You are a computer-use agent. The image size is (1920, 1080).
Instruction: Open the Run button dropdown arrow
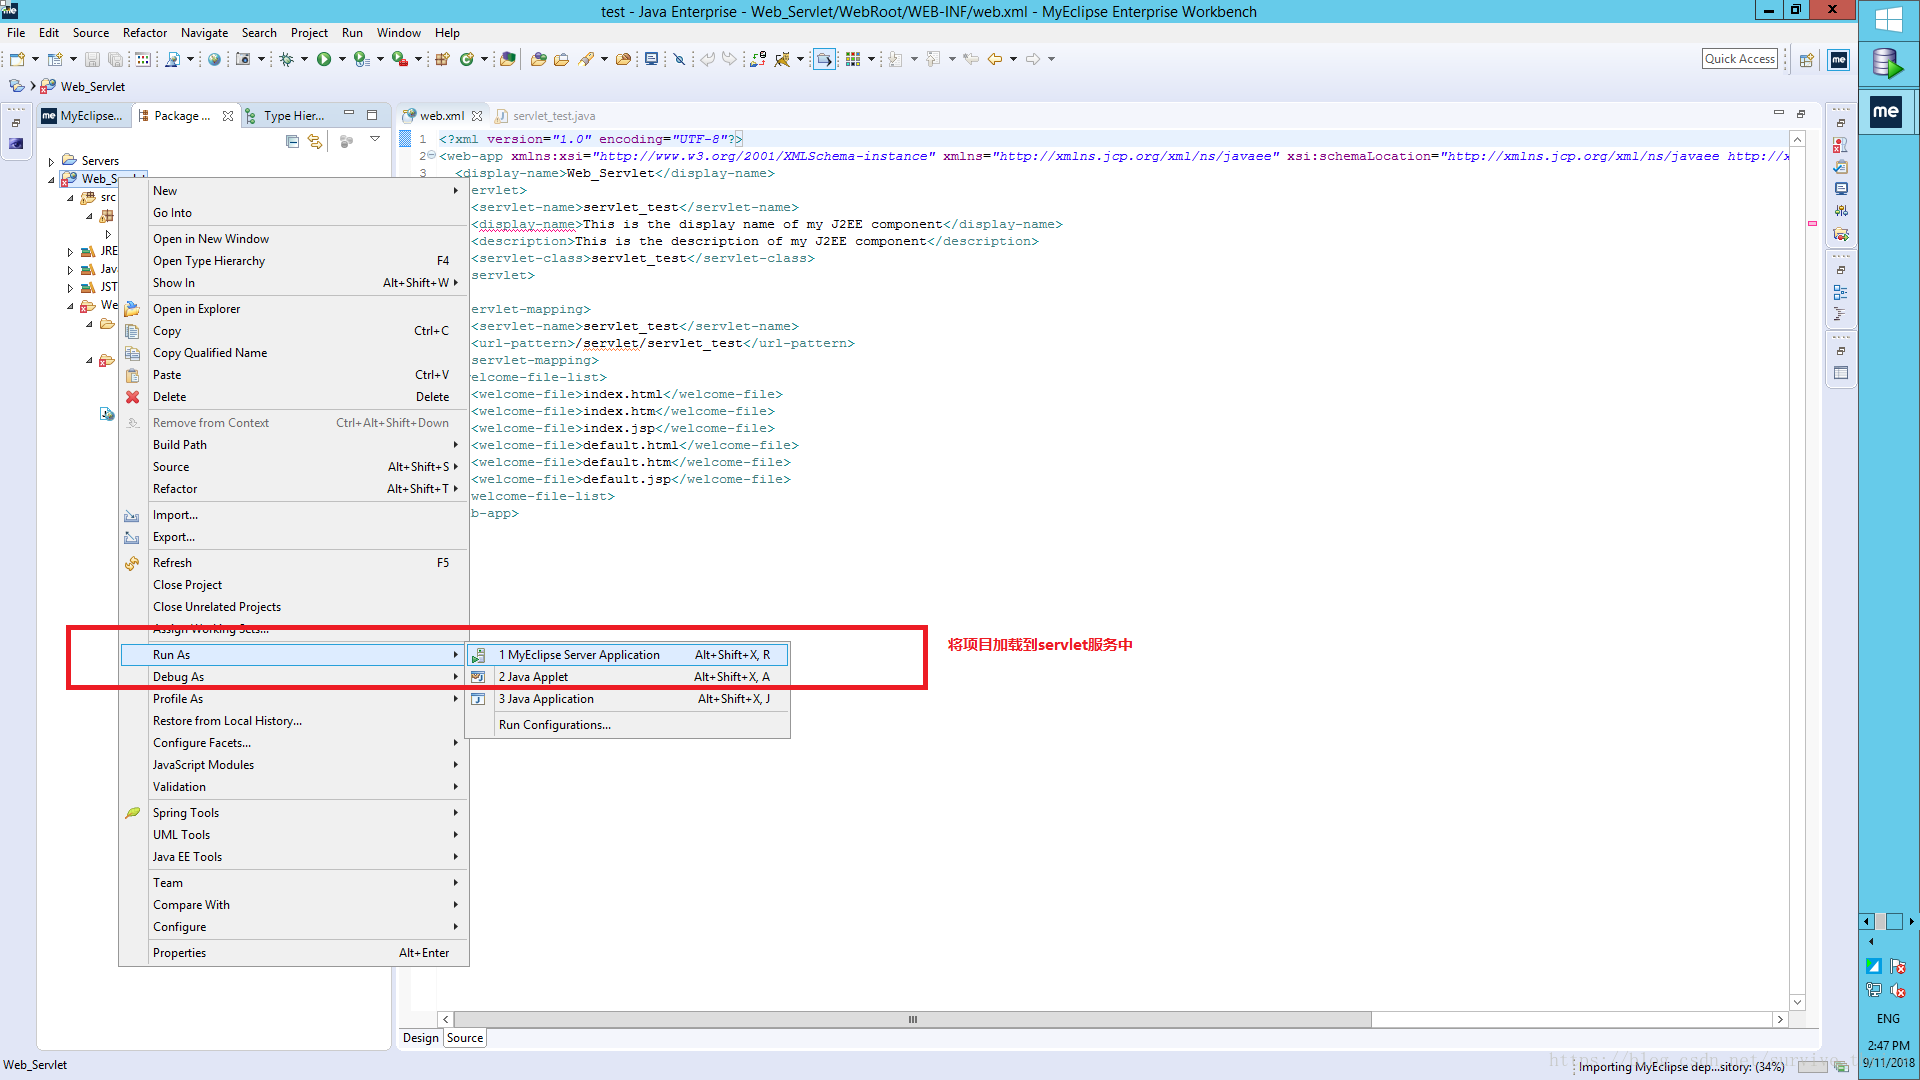tap(342, 60)
